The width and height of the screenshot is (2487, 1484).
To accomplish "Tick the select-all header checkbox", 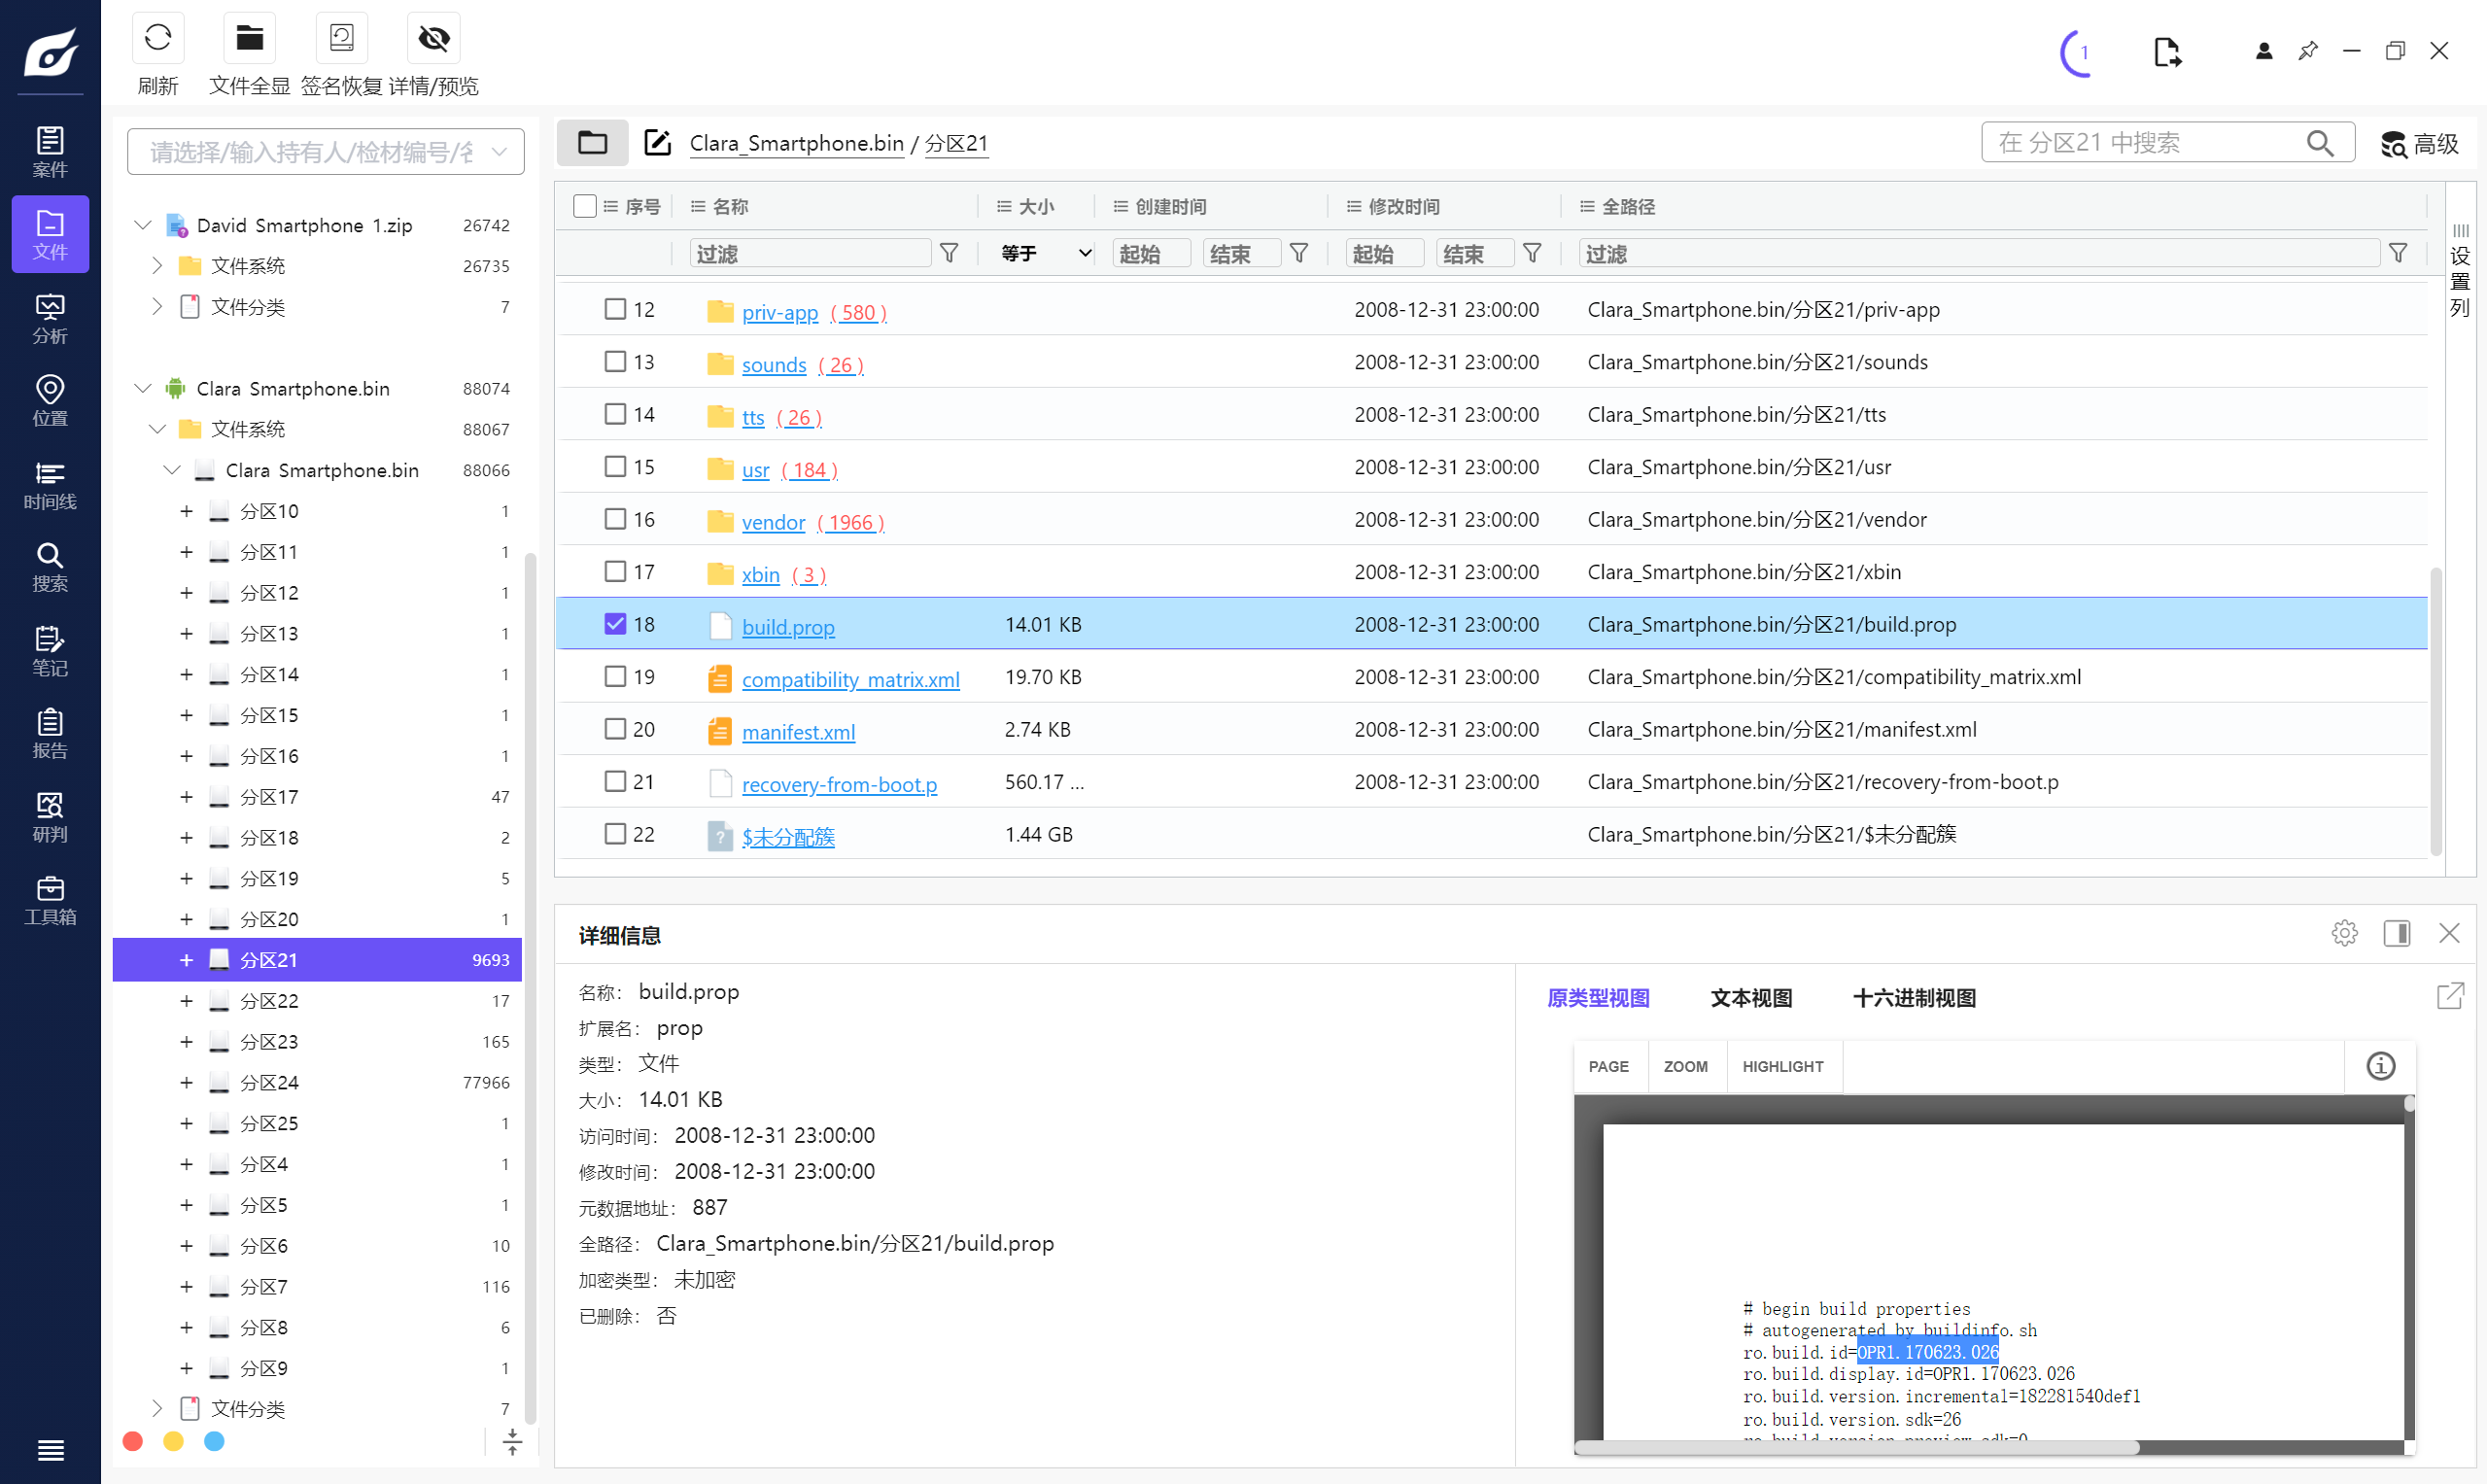I will click(585, 206).
